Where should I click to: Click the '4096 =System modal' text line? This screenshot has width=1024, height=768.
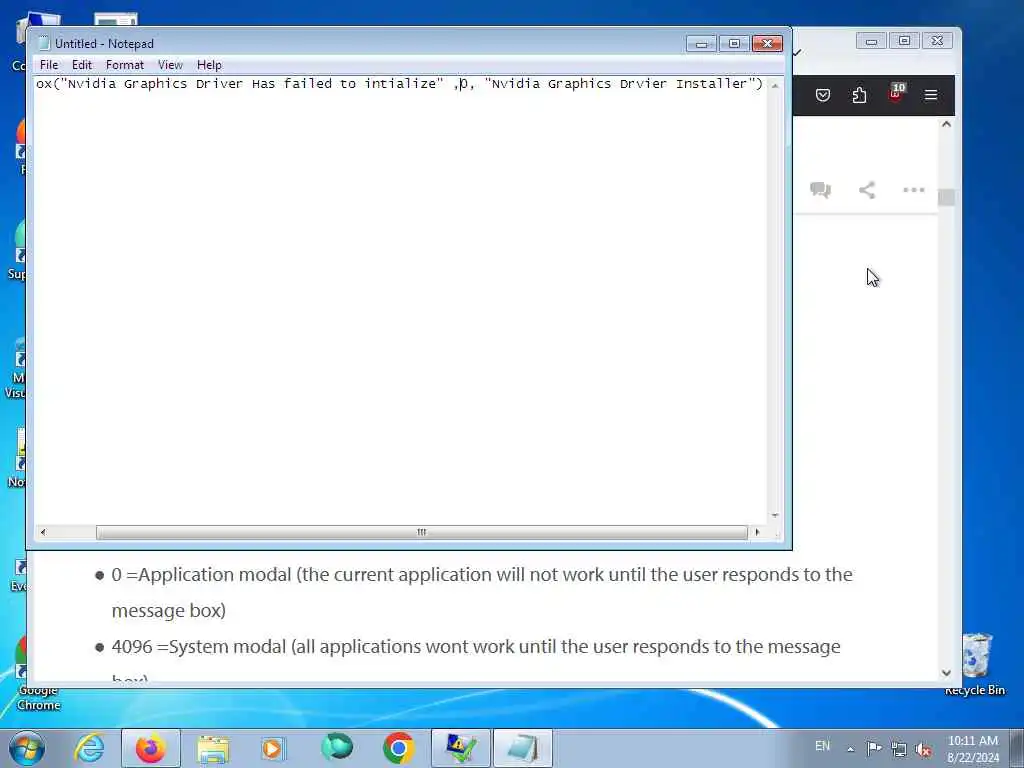[x=476, y=647]
